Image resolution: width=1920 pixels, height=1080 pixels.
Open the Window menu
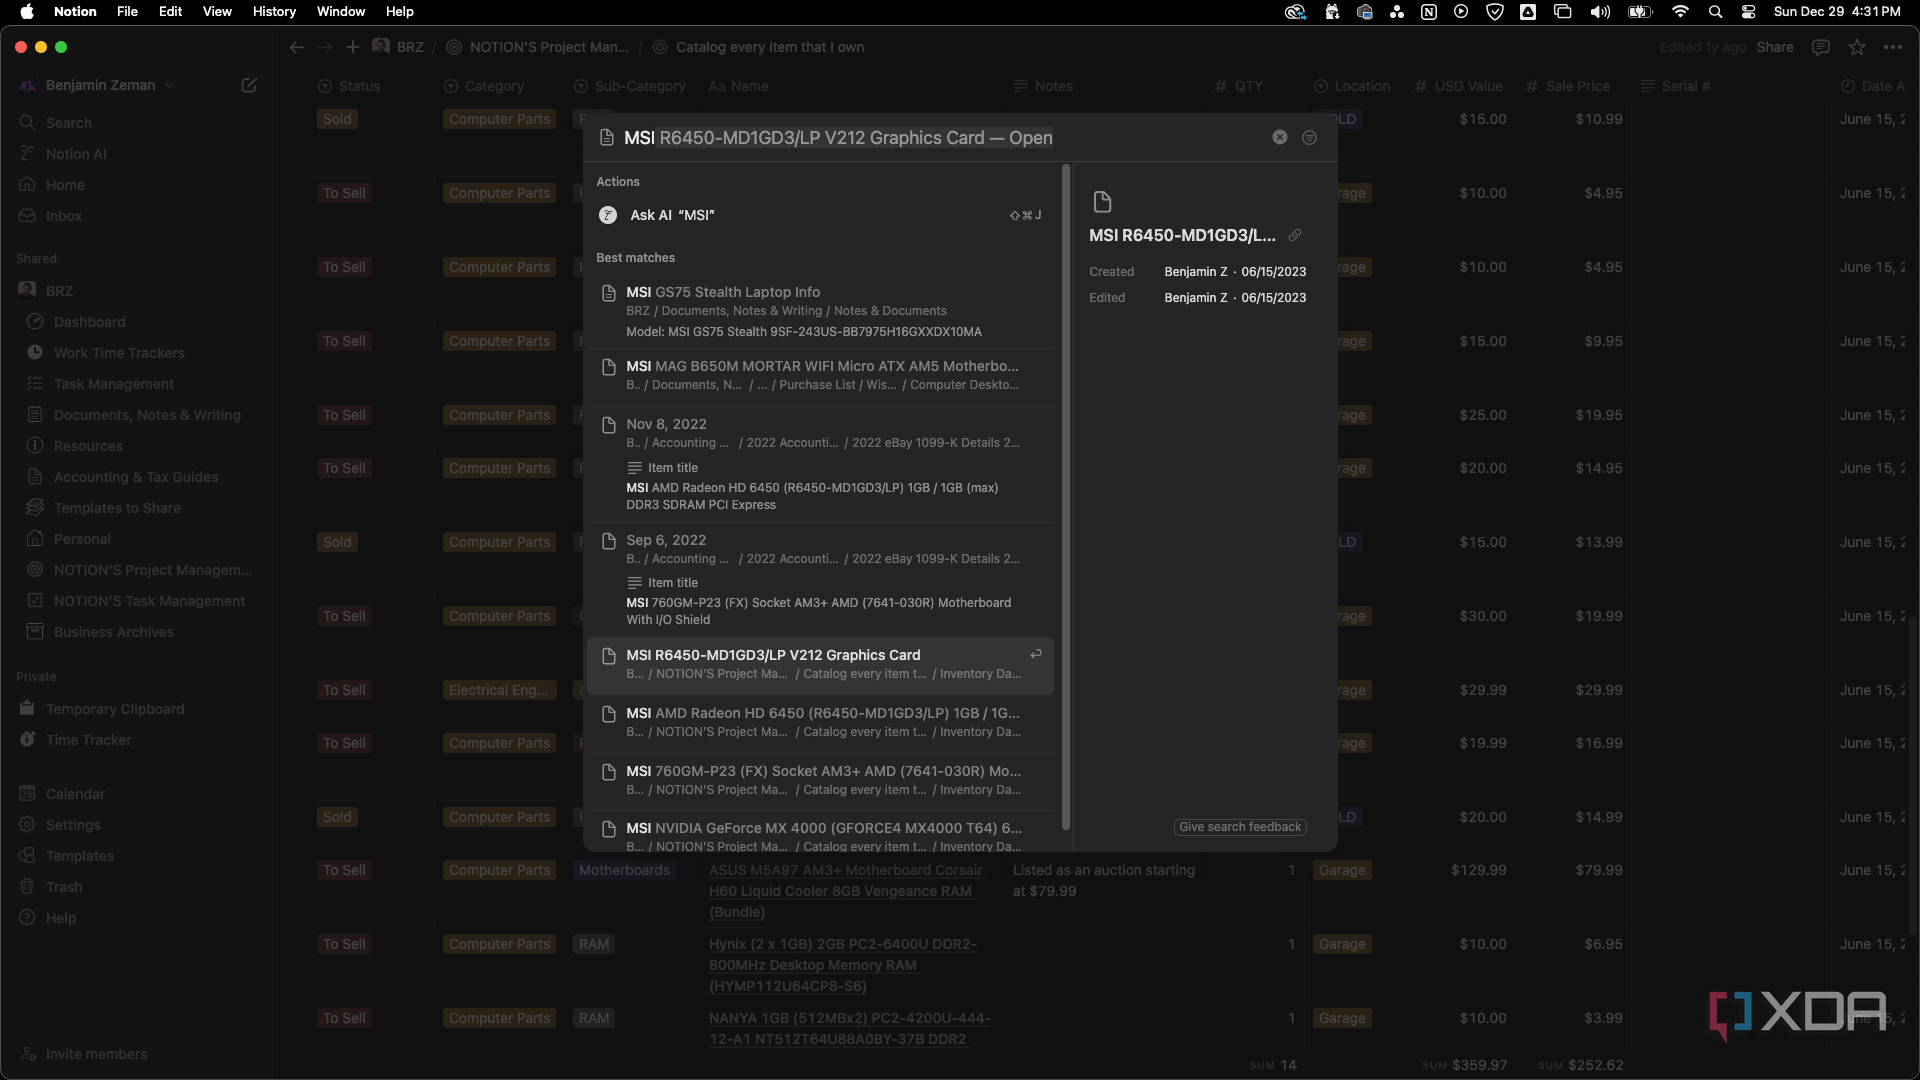[341, 12]
